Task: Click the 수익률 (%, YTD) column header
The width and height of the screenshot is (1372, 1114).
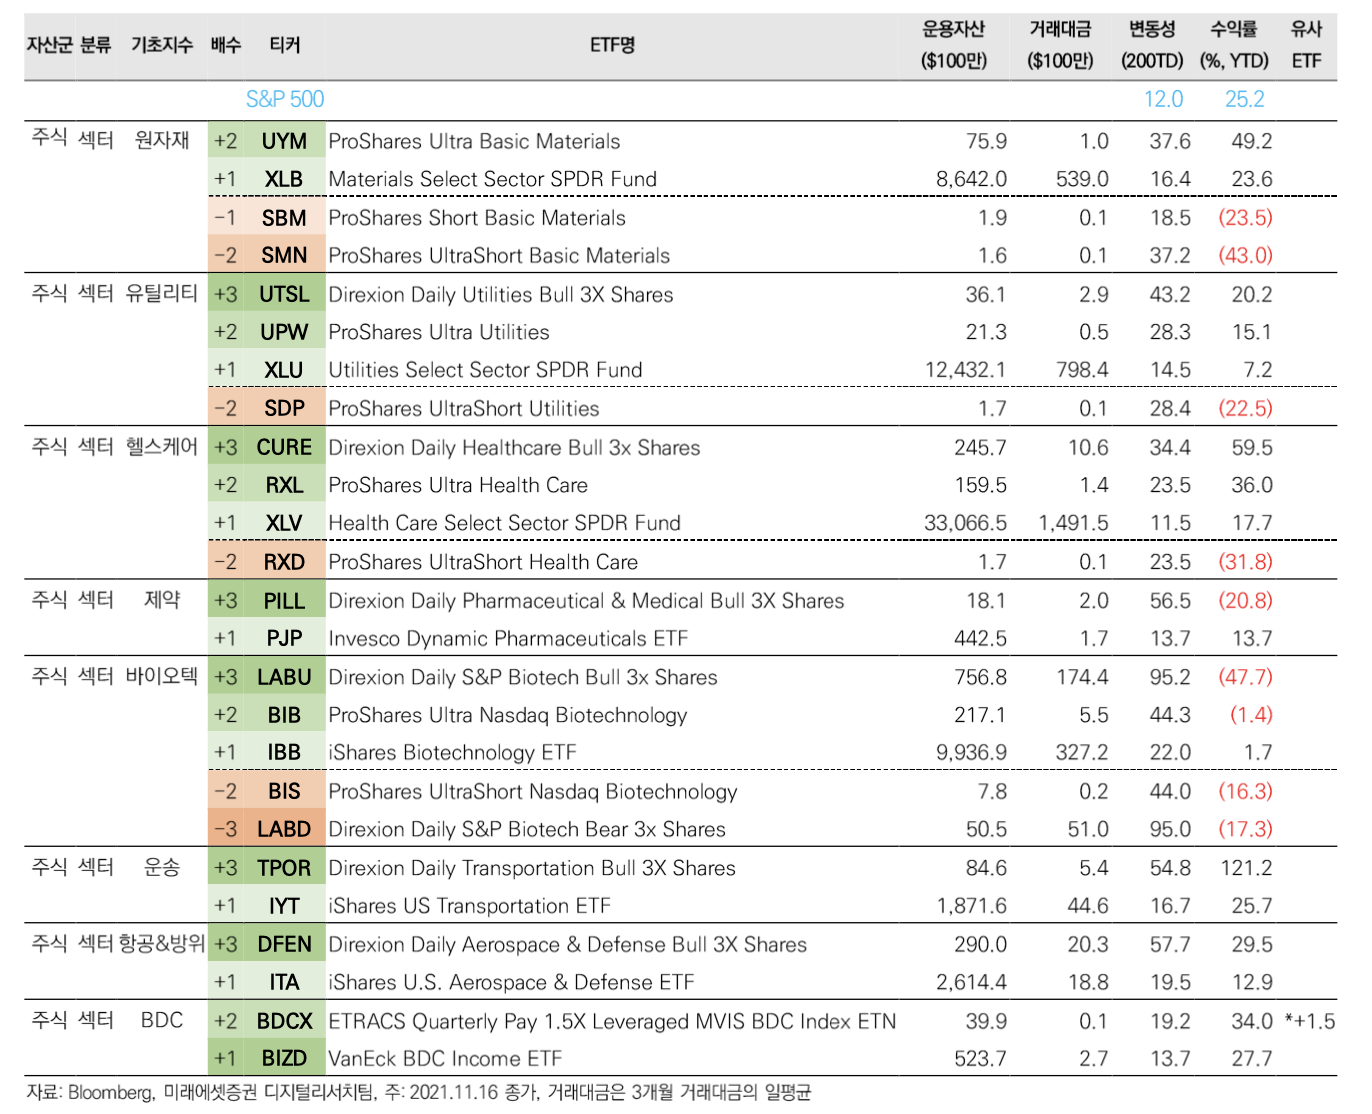Action: pos(1235,45)
